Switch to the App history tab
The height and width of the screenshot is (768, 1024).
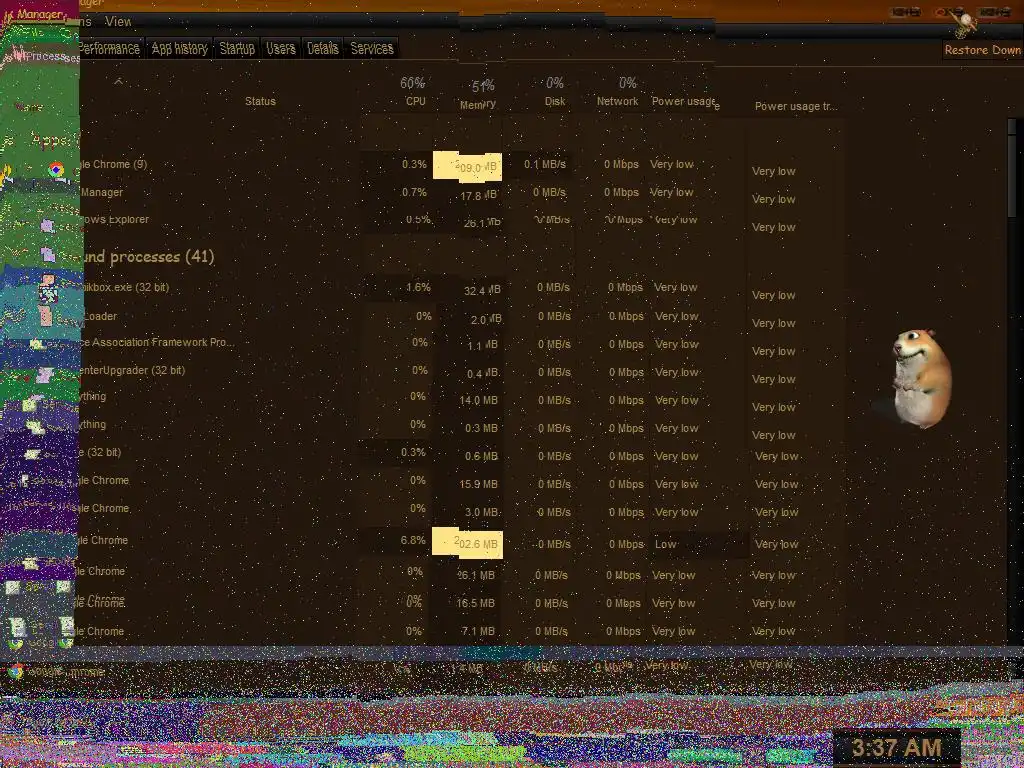(x=179, y=48)
